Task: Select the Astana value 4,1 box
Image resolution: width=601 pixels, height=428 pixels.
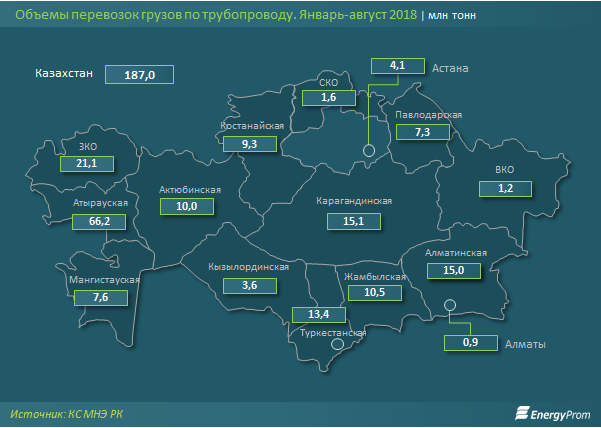Action: (395, 66)
